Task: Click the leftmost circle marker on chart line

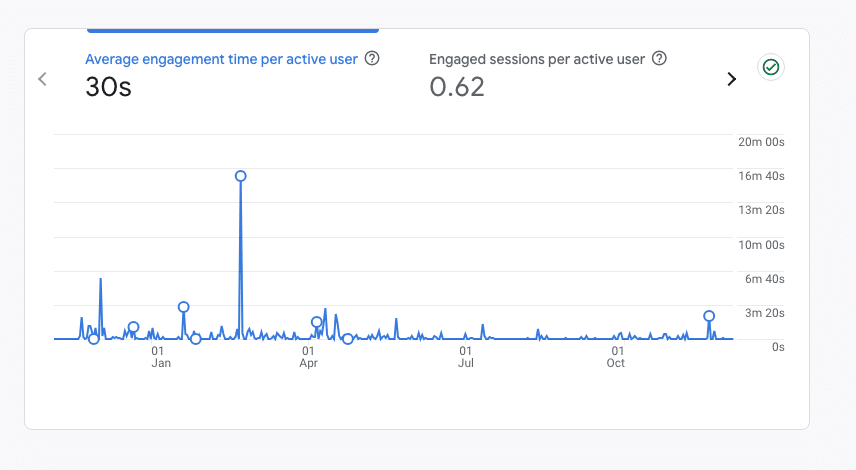Action: [94, 339]
